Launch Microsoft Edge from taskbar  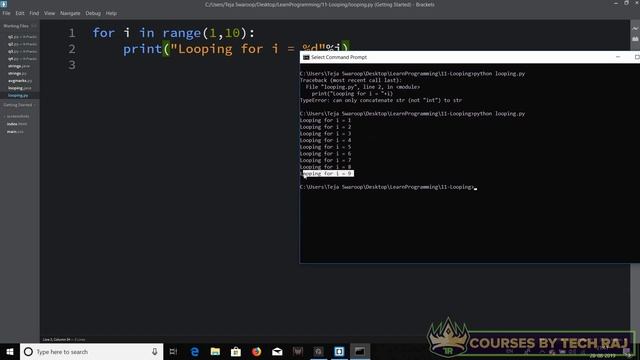(195, 351)
